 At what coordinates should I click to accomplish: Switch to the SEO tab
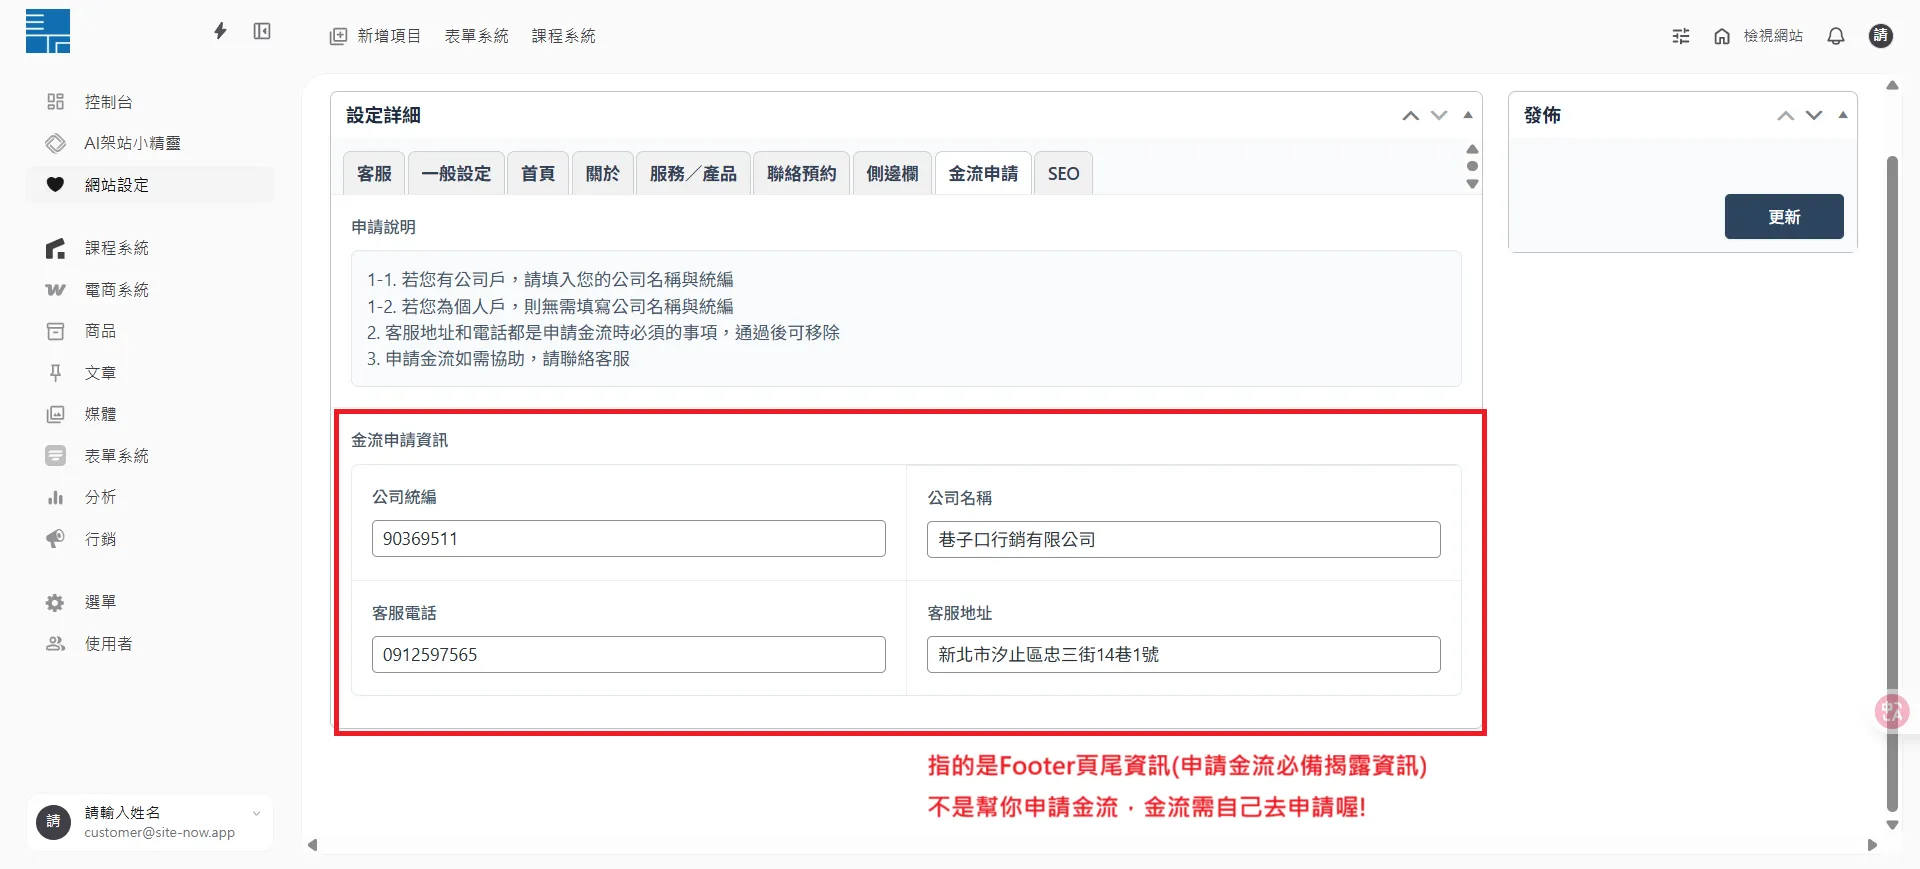(1063, 174)
